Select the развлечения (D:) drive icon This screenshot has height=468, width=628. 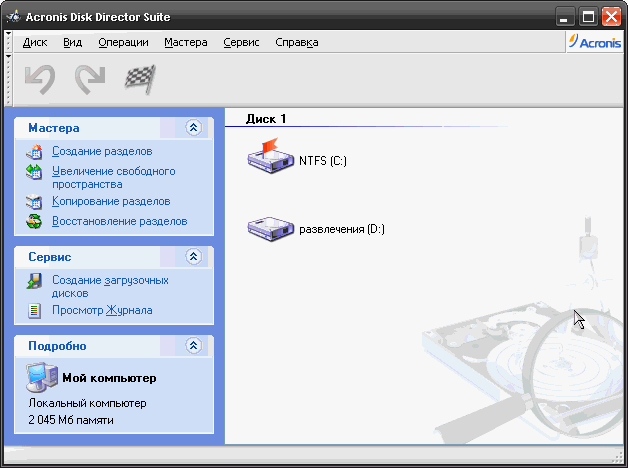coord(271,229)
